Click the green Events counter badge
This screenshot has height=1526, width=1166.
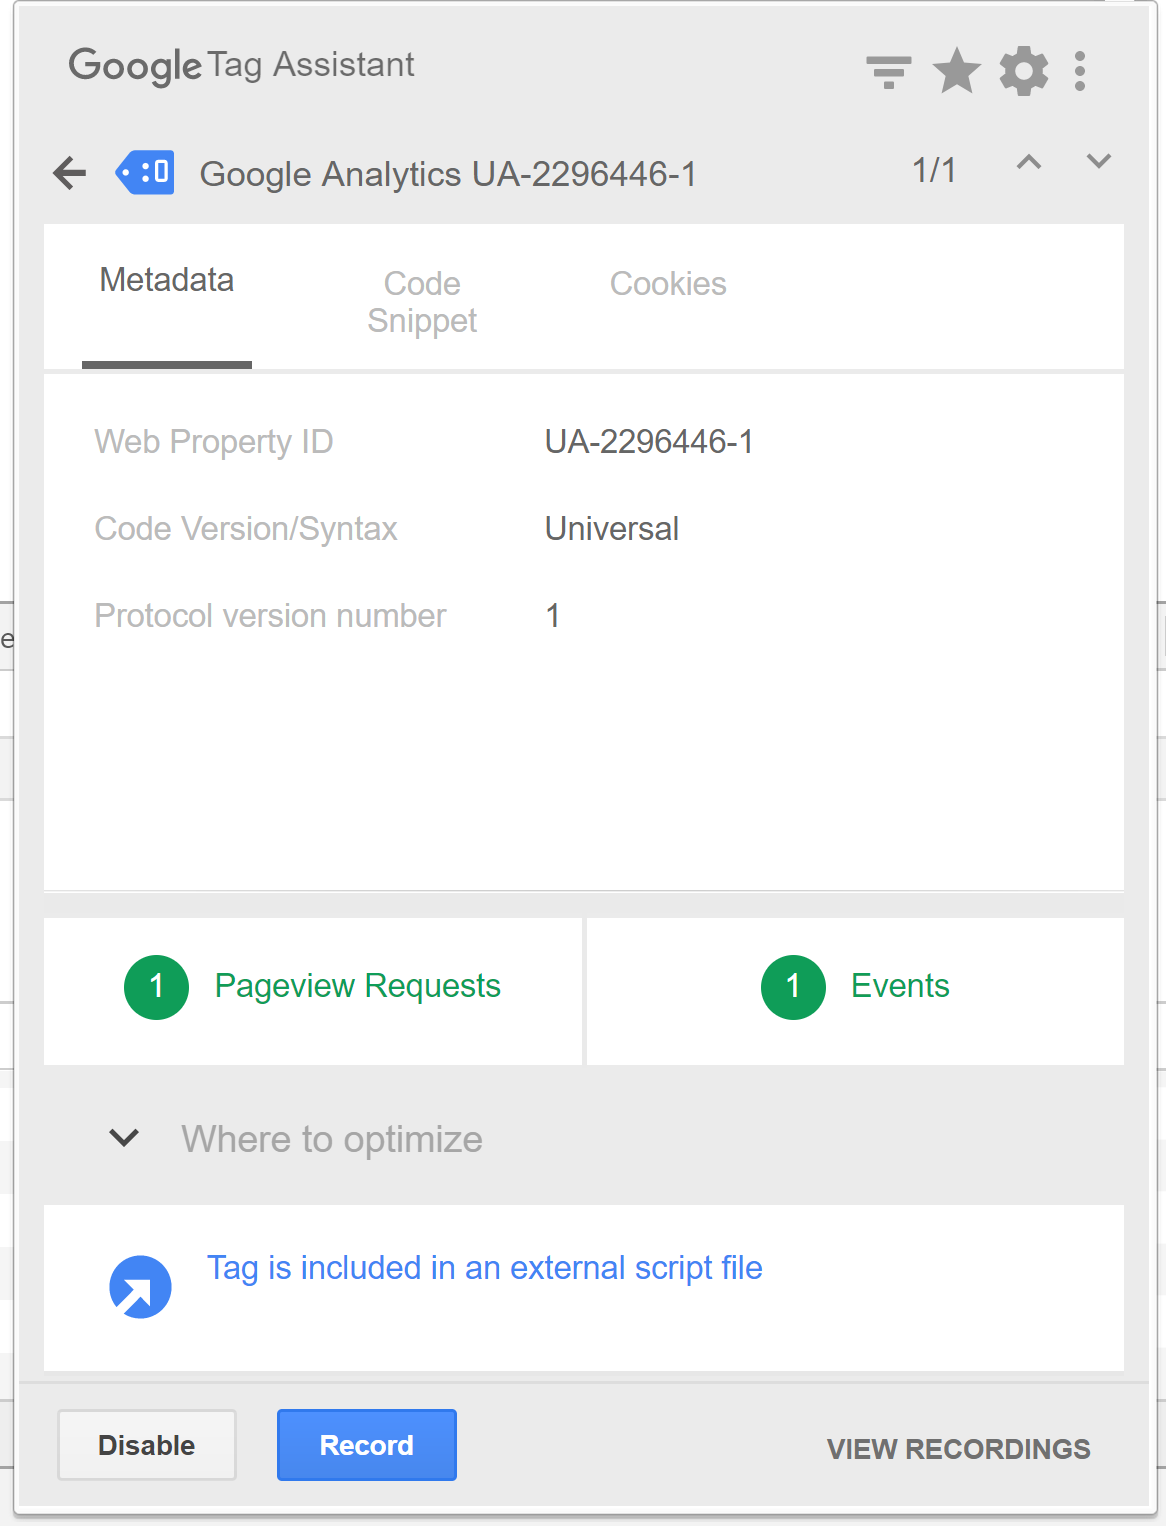pyautogui.click(x=793, y=986)
